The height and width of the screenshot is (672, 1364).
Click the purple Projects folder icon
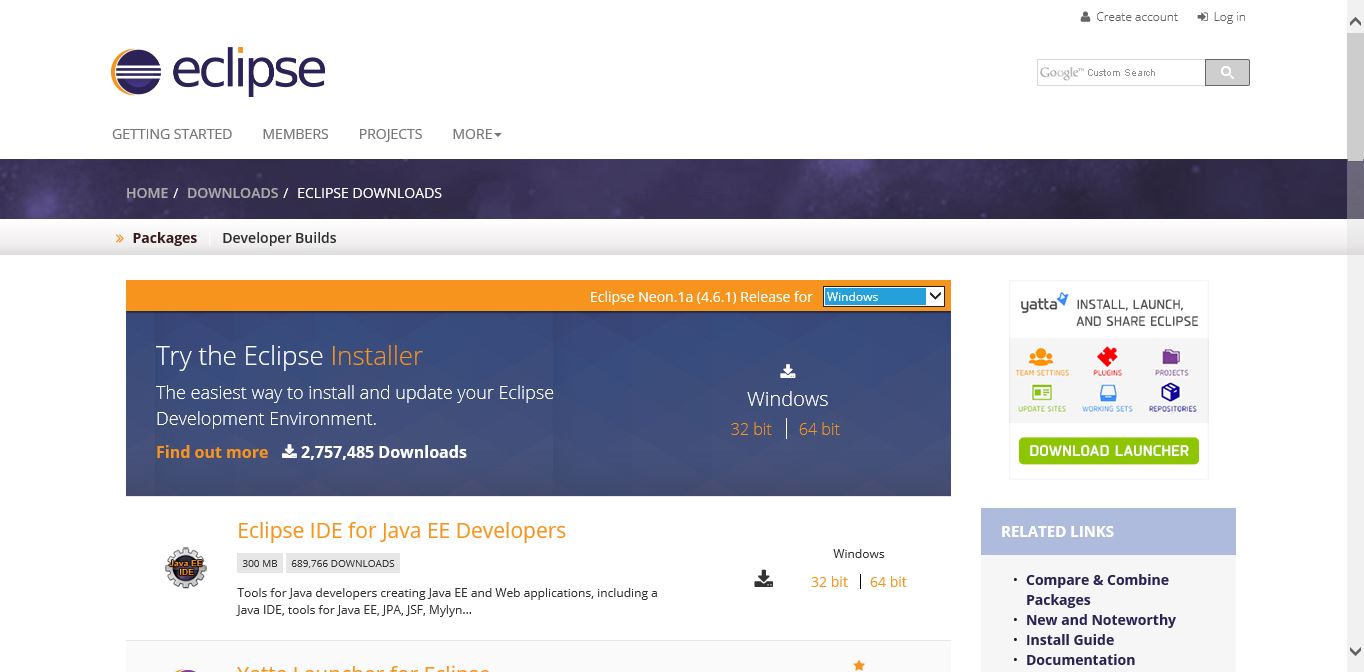[x=1171, y=356]
